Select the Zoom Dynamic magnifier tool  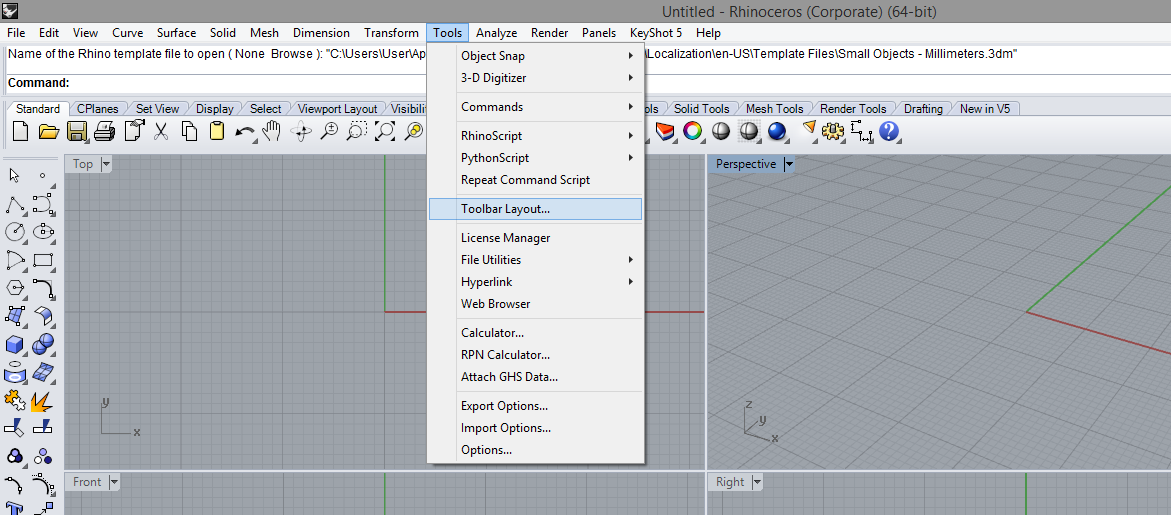point(329,131)
